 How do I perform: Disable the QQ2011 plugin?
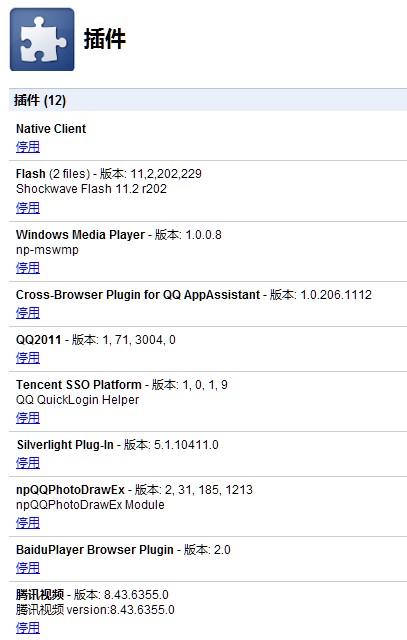pyautogui.click(x=28, y=358)
